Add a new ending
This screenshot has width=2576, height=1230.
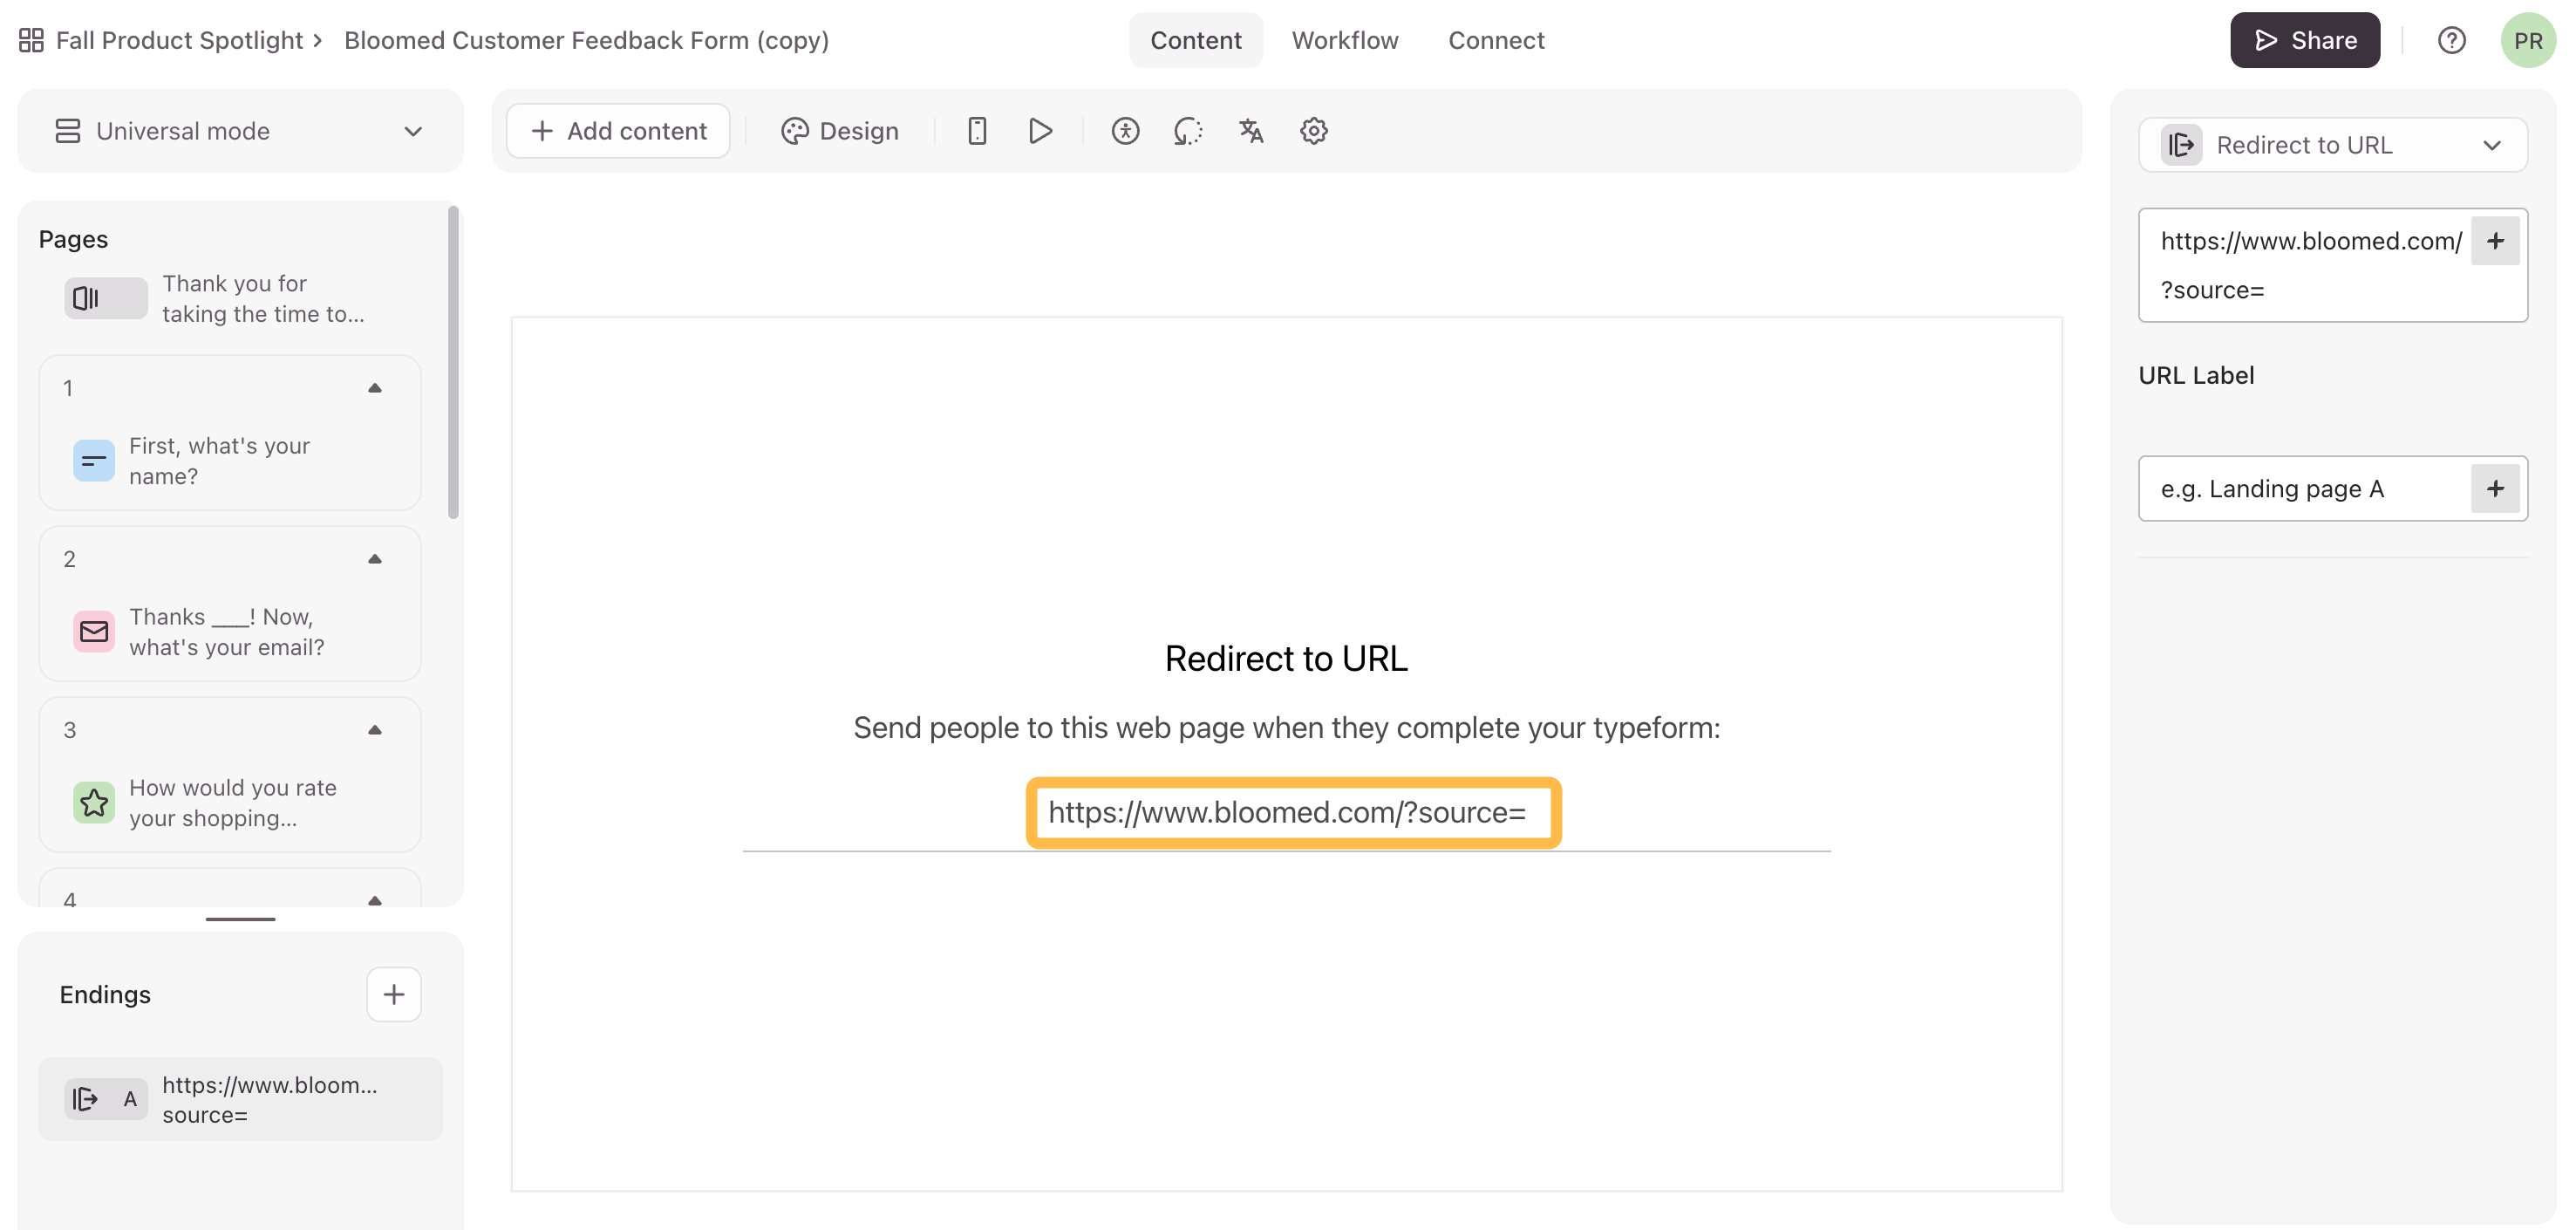pyautogui.click(x=394, y=994)
